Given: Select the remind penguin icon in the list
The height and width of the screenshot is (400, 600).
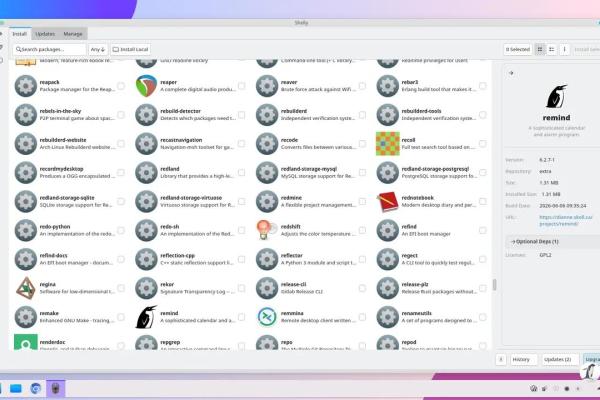Looking at the screenshot, I should (x=147, y=317).
